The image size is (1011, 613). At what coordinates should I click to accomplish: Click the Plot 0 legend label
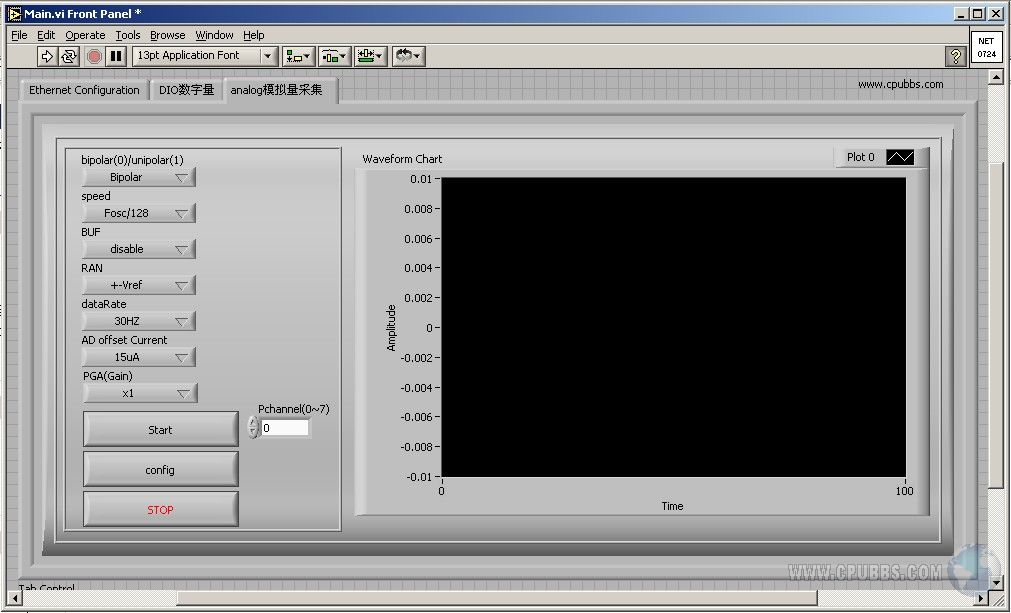pyautogui.click(x=860, y=157)
